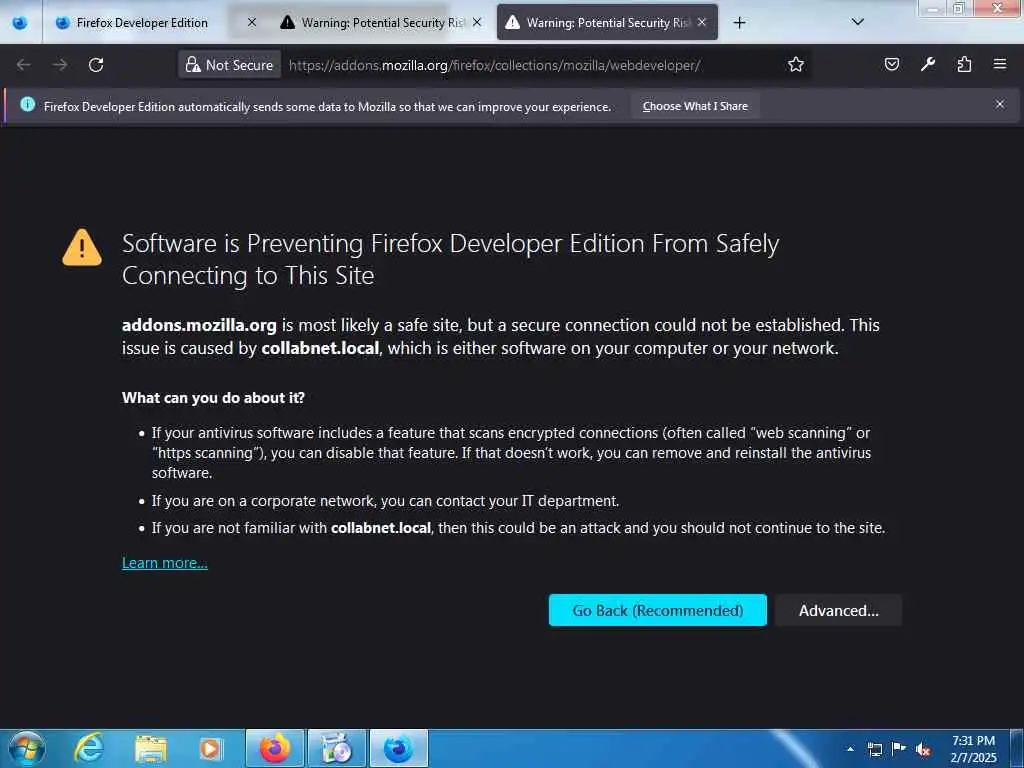Switch to first Warning: Potential Security Risk tab
1024x768 pixels.
click(x=382, y=23)
